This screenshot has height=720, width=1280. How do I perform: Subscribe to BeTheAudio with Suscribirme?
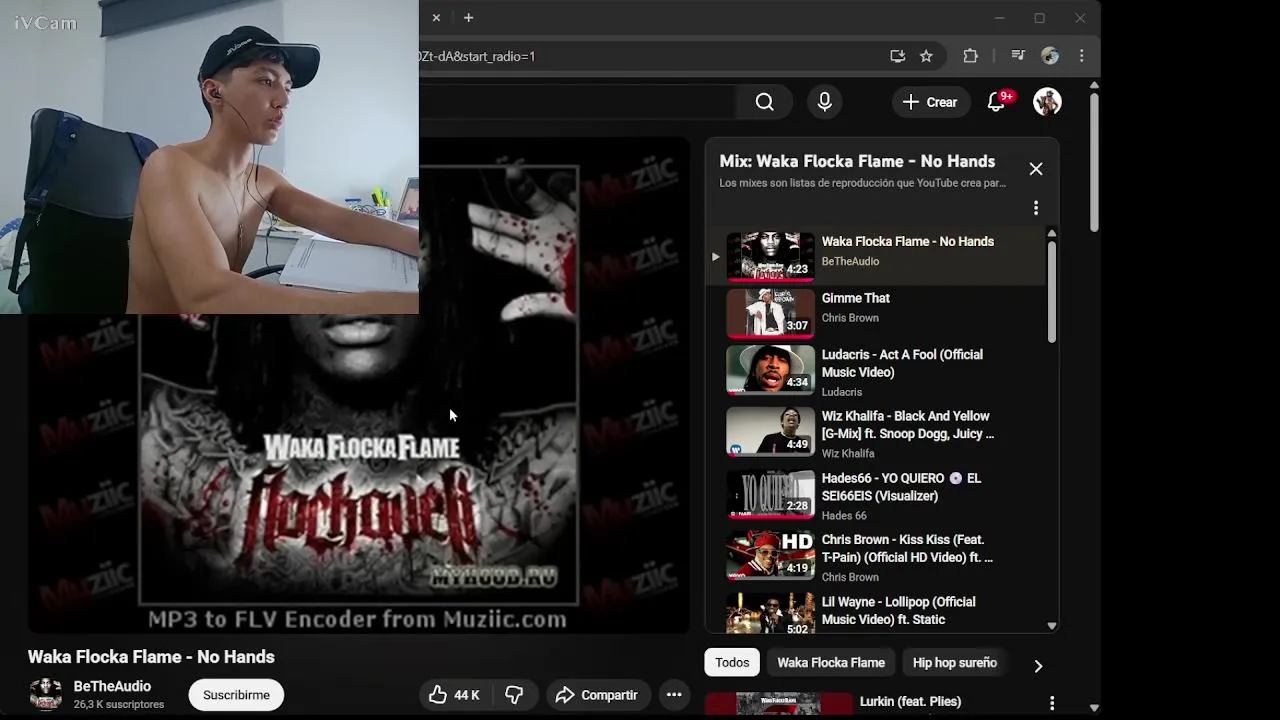pyautogui.click(x=236, y=695)
